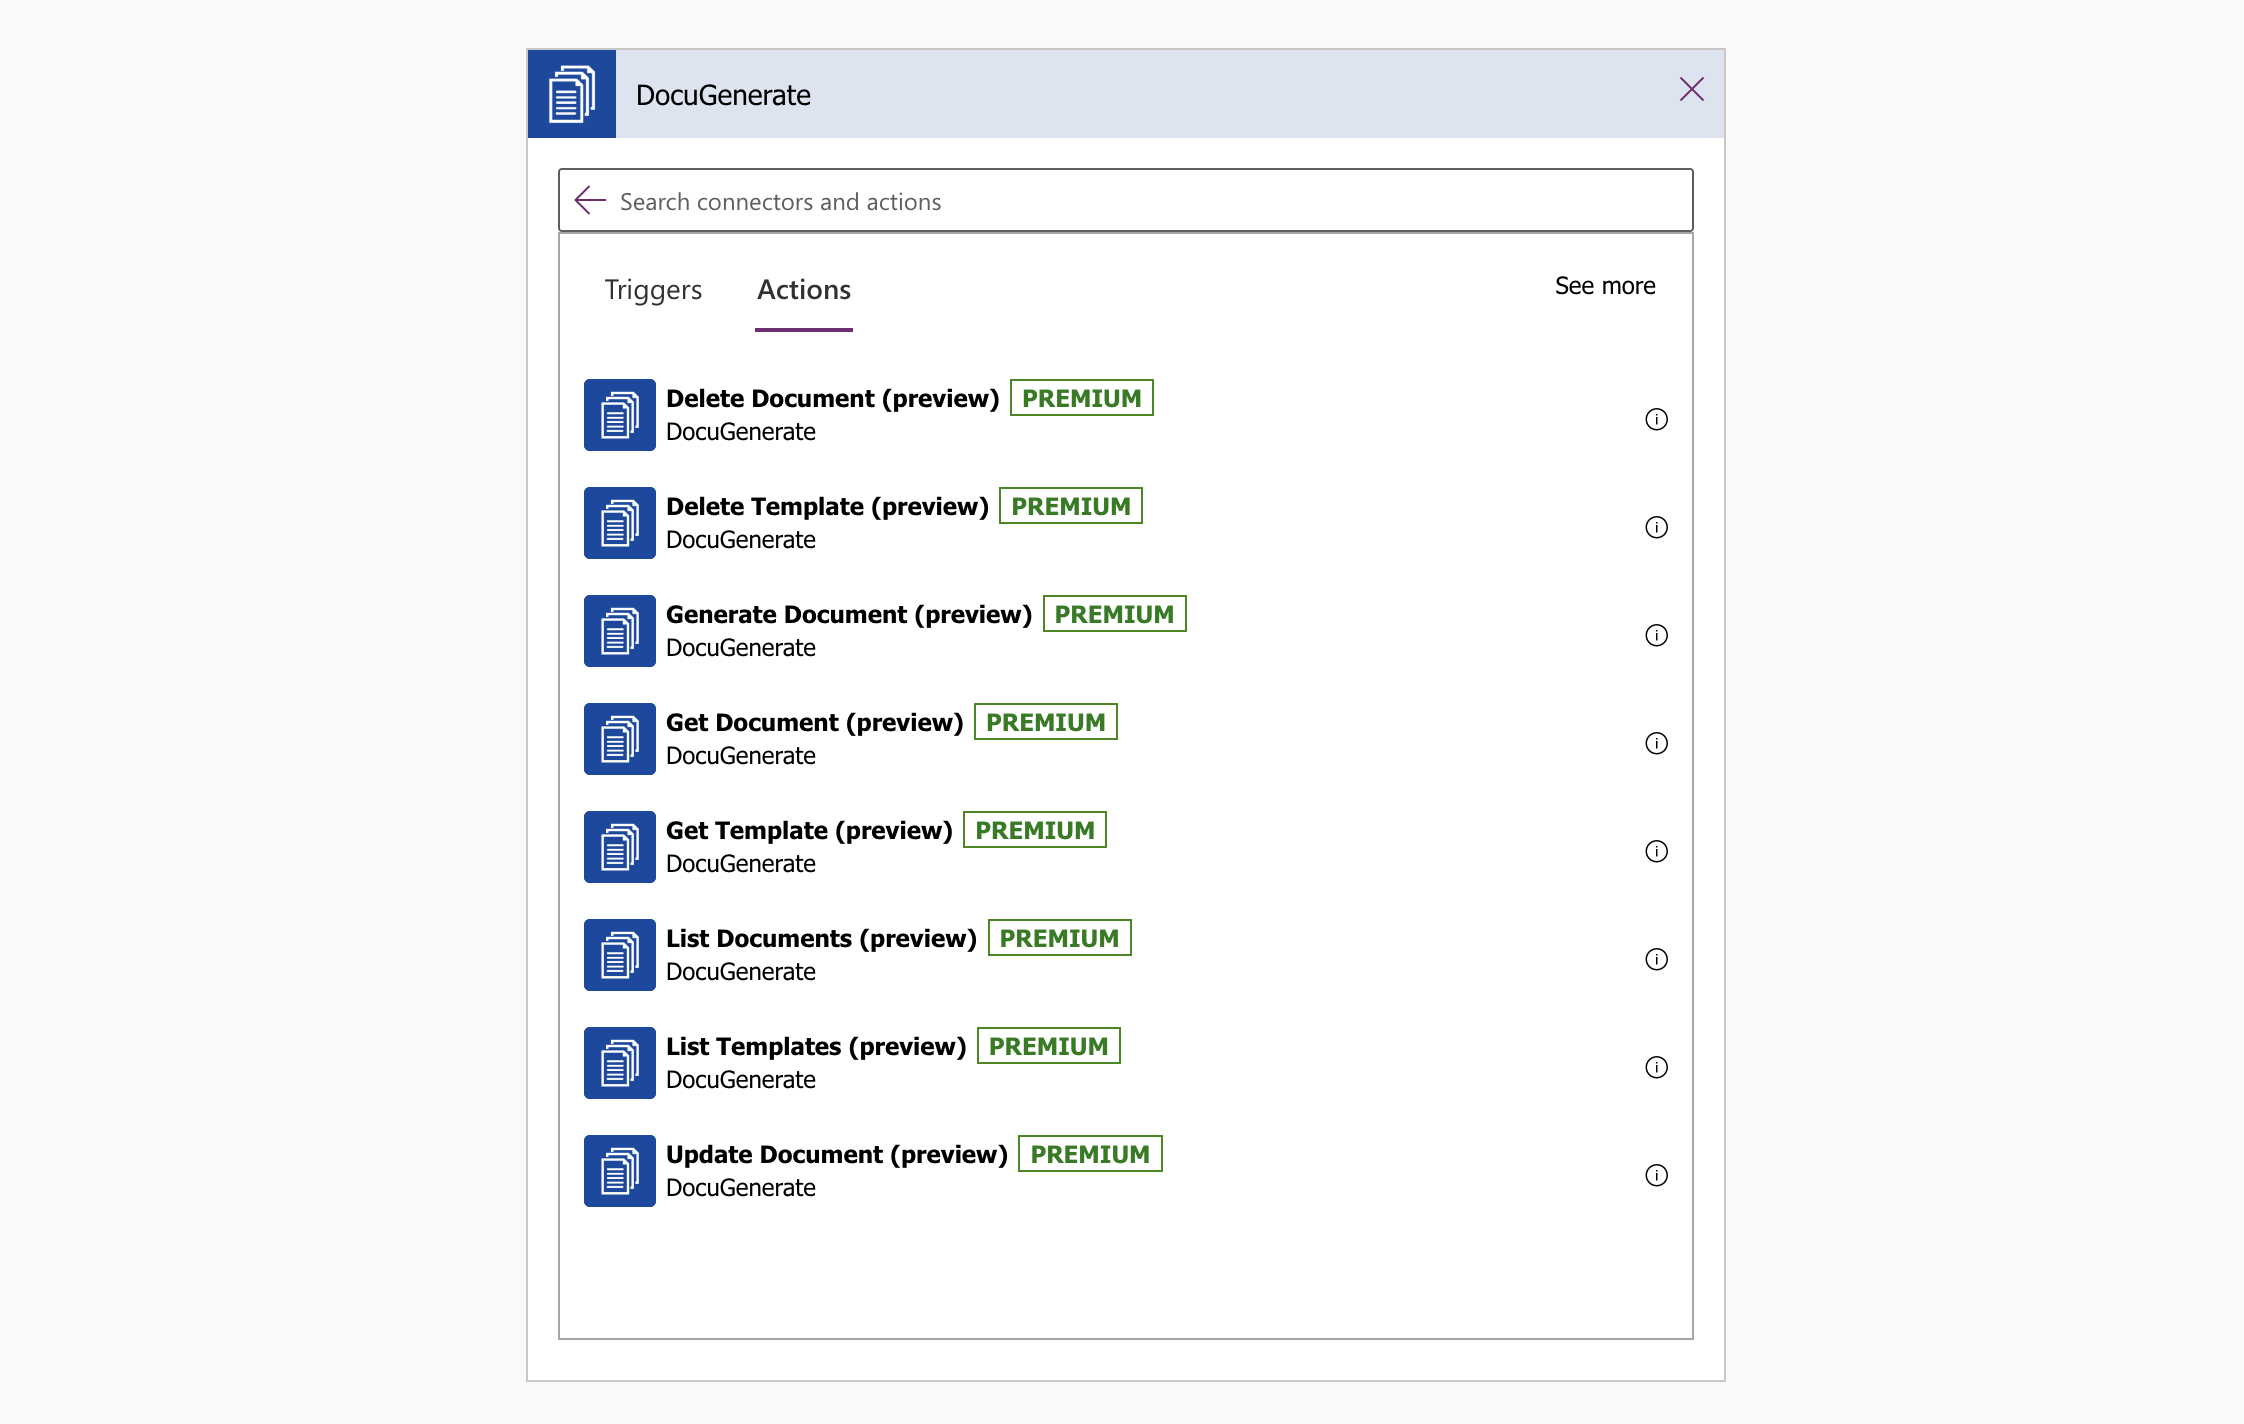Focus the Search connectors and actions field
Viewport: 2244px width, 1424px height.
click(x=1125, y=201)
